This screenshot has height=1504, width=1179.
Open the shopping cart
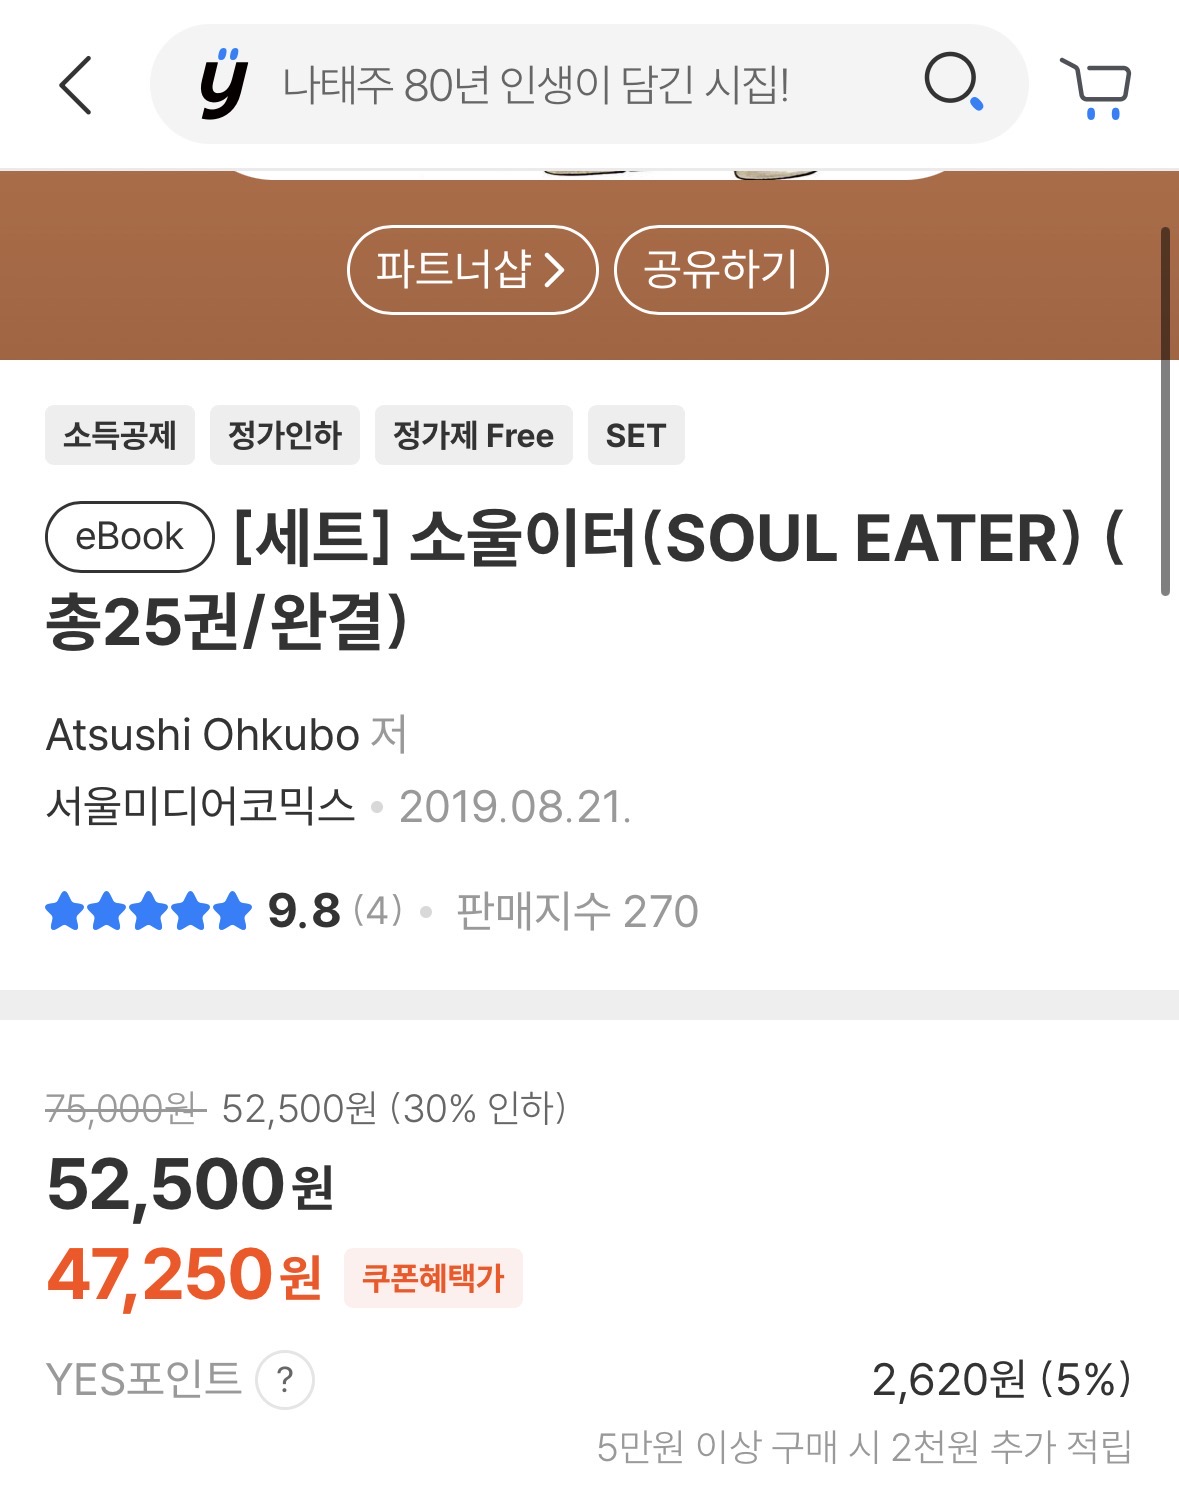click(1096, 88)
